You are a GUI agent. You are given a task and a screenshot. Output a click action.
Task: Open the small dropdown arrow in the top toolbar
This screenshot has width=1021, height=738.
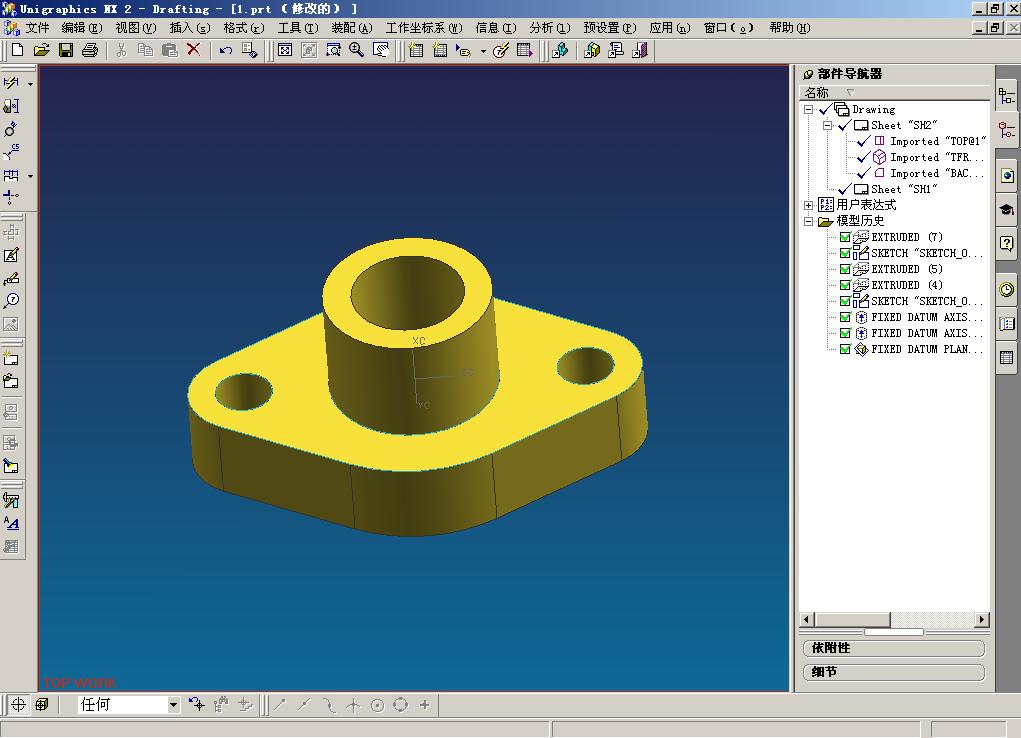(x=483, y=51)
